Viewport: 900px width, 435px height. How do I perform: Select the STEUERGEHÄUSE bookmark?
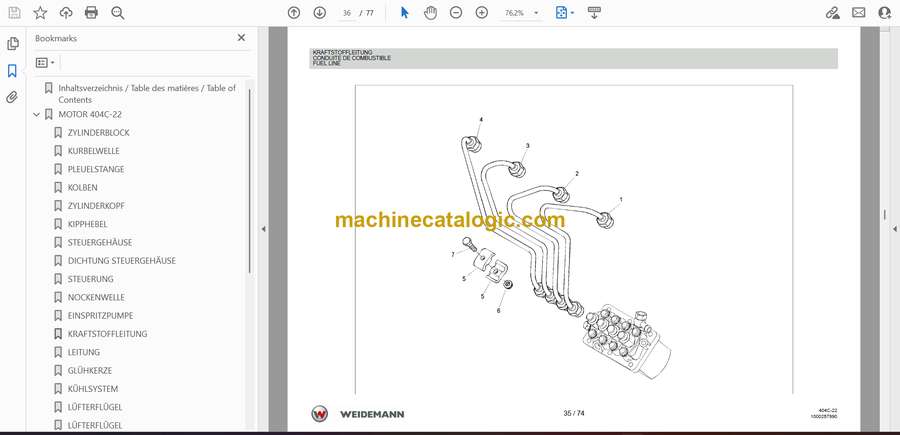click(100, 242)
